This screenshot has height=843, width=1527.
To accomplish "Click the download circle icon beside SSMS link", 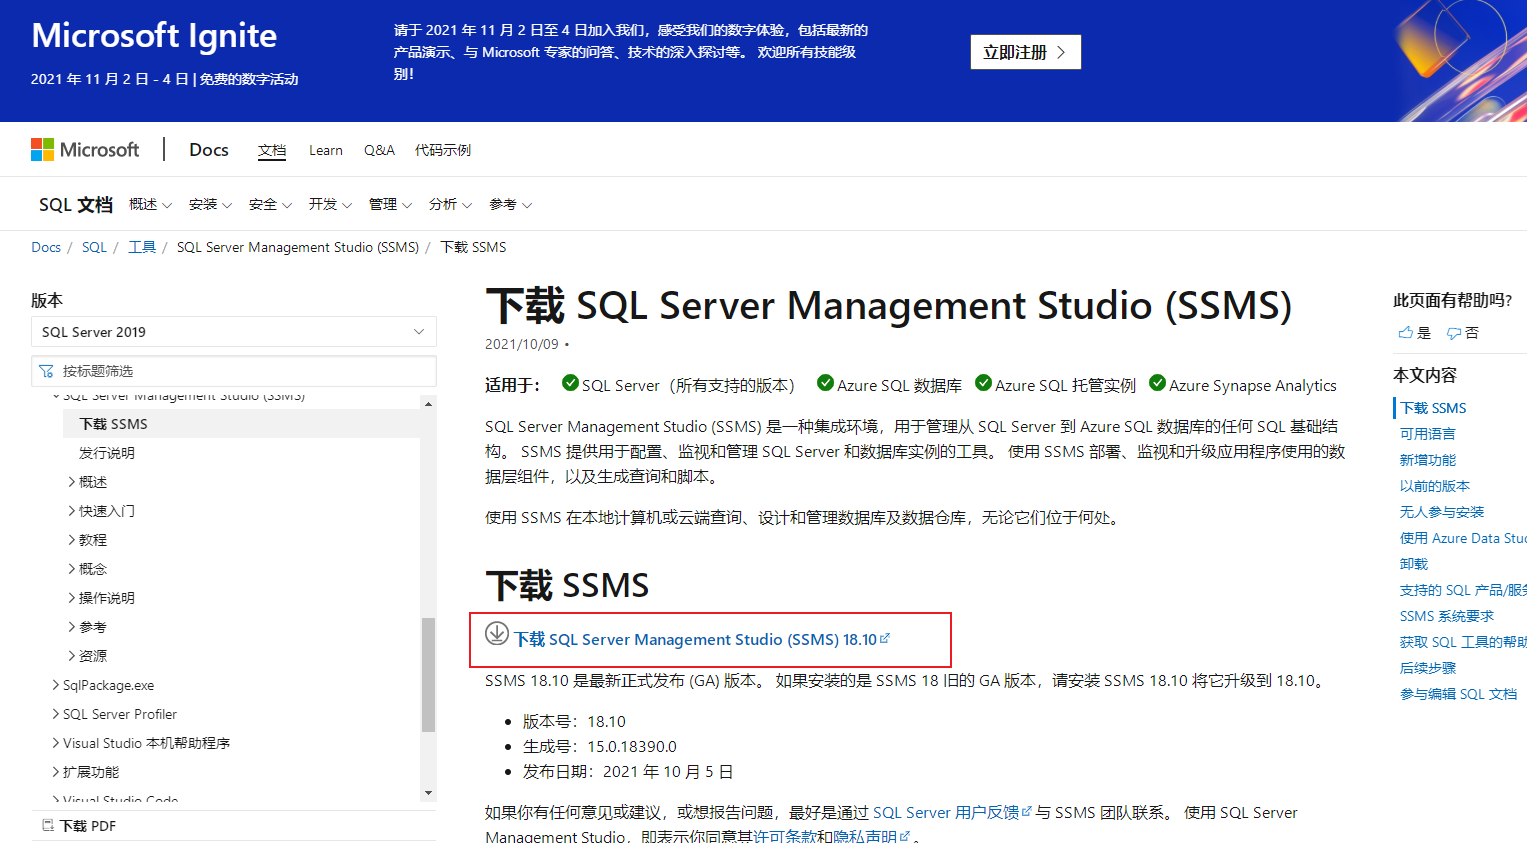I will (x=497, y=633).
